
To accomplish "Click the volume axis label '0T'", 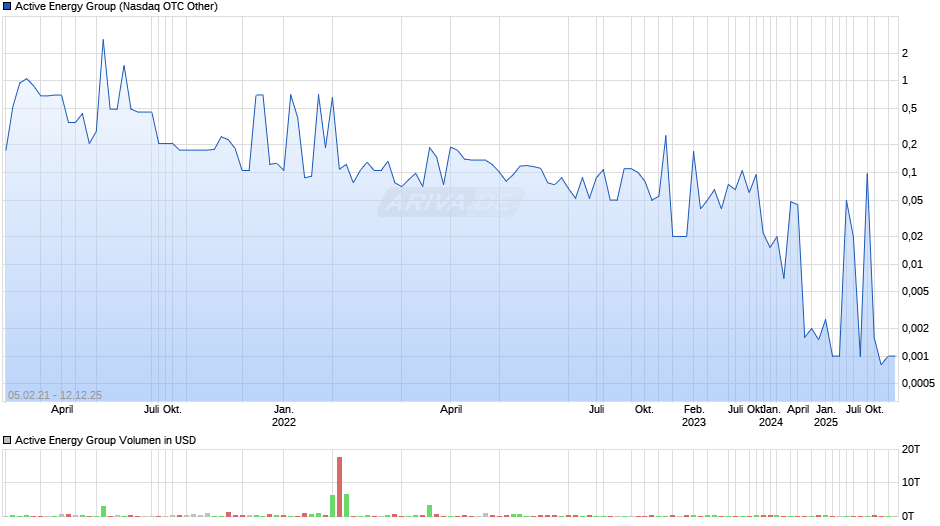I will [908, 516].
